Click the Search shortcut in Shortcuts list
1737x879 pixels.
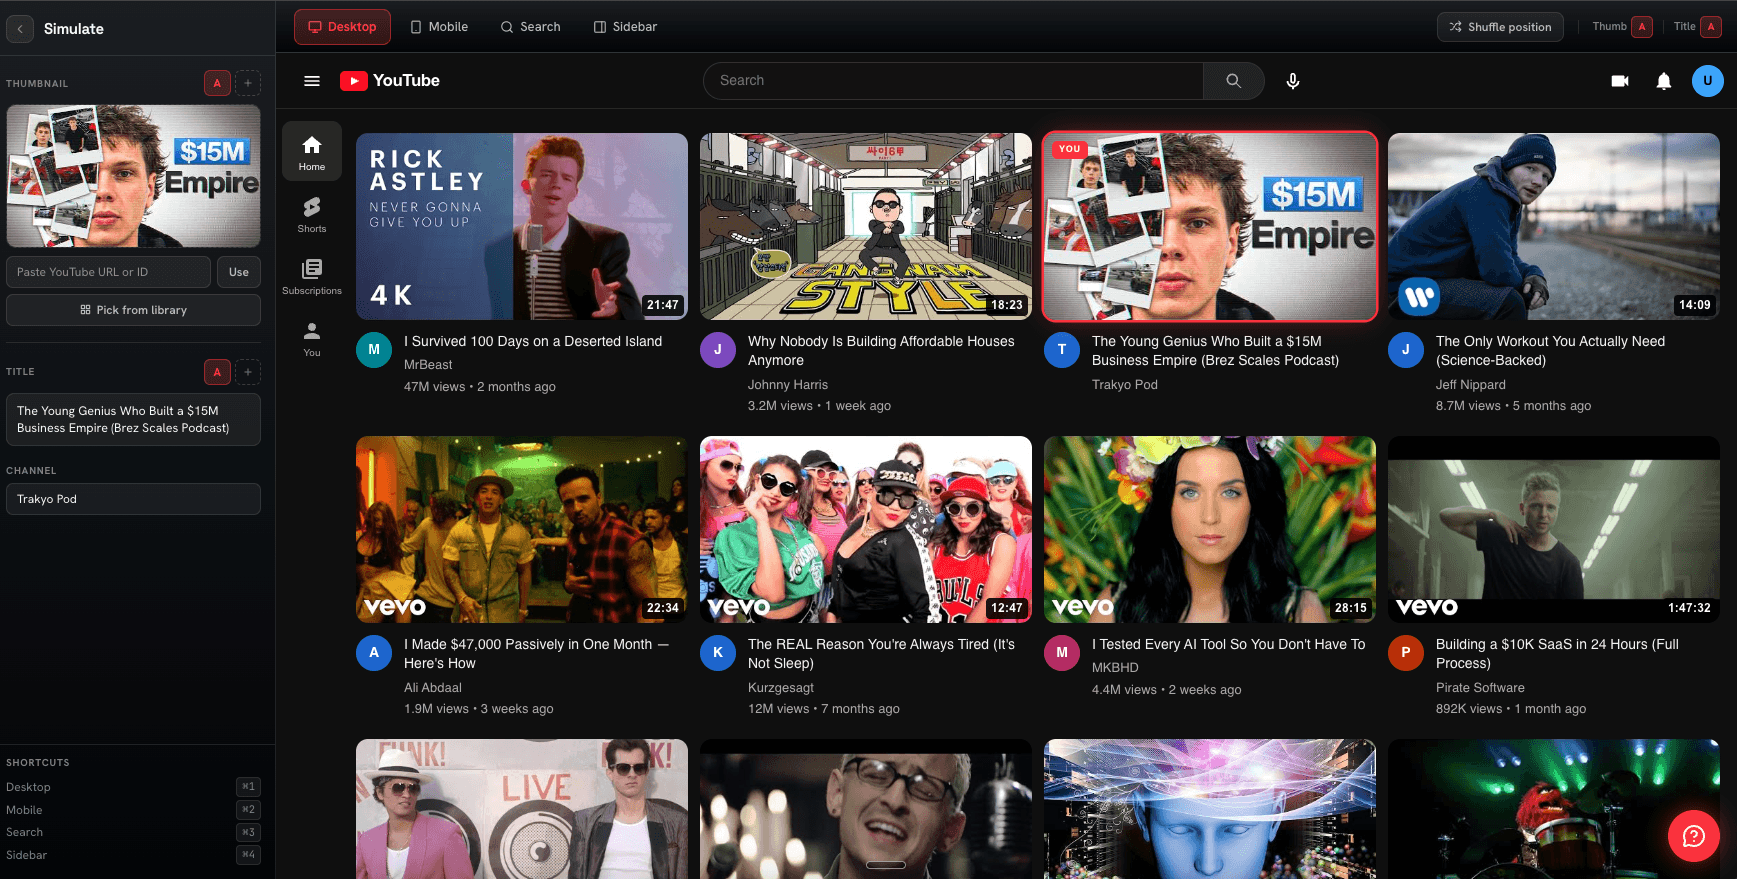(132, 832)
